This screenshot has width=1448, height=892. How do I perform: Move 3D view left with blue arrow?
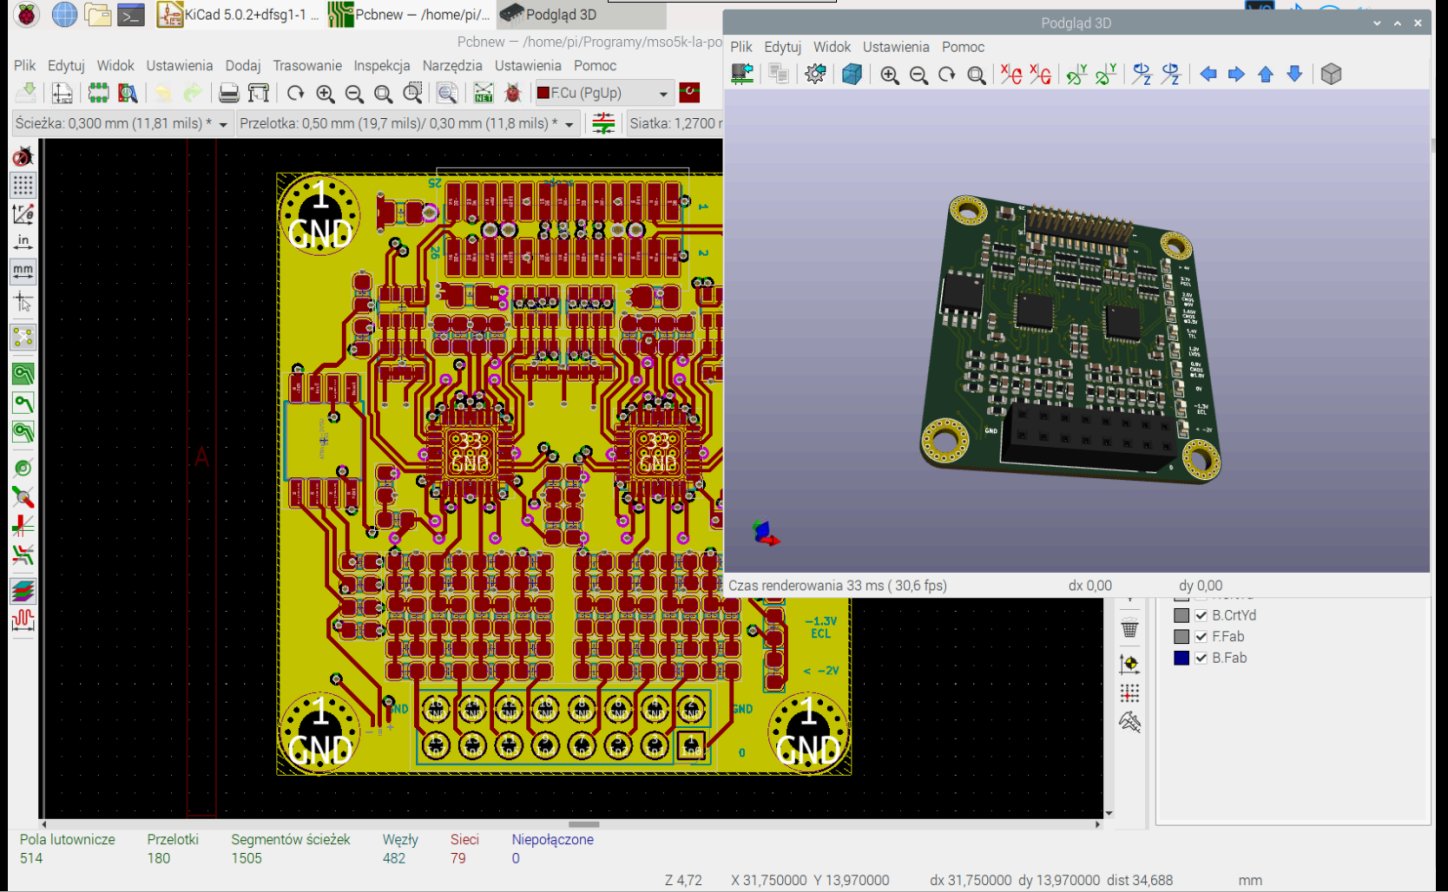click(x=1208, y=74)
